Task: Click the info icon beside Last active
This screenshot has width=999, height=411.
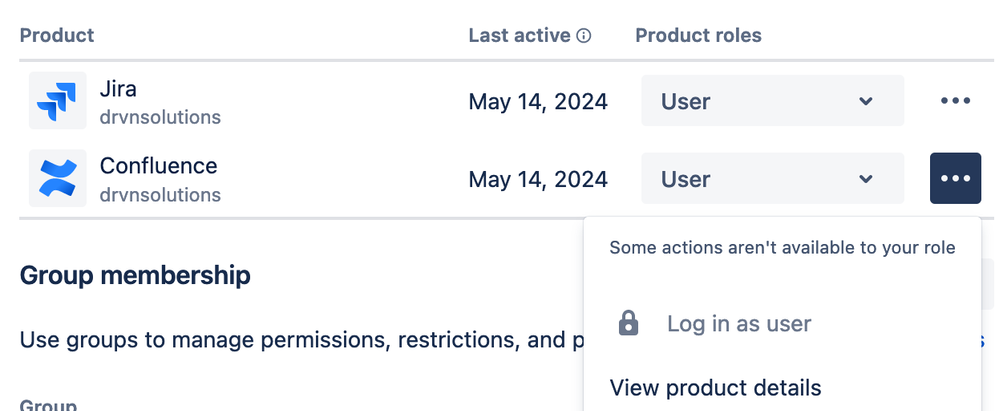Action: [584, 36]
